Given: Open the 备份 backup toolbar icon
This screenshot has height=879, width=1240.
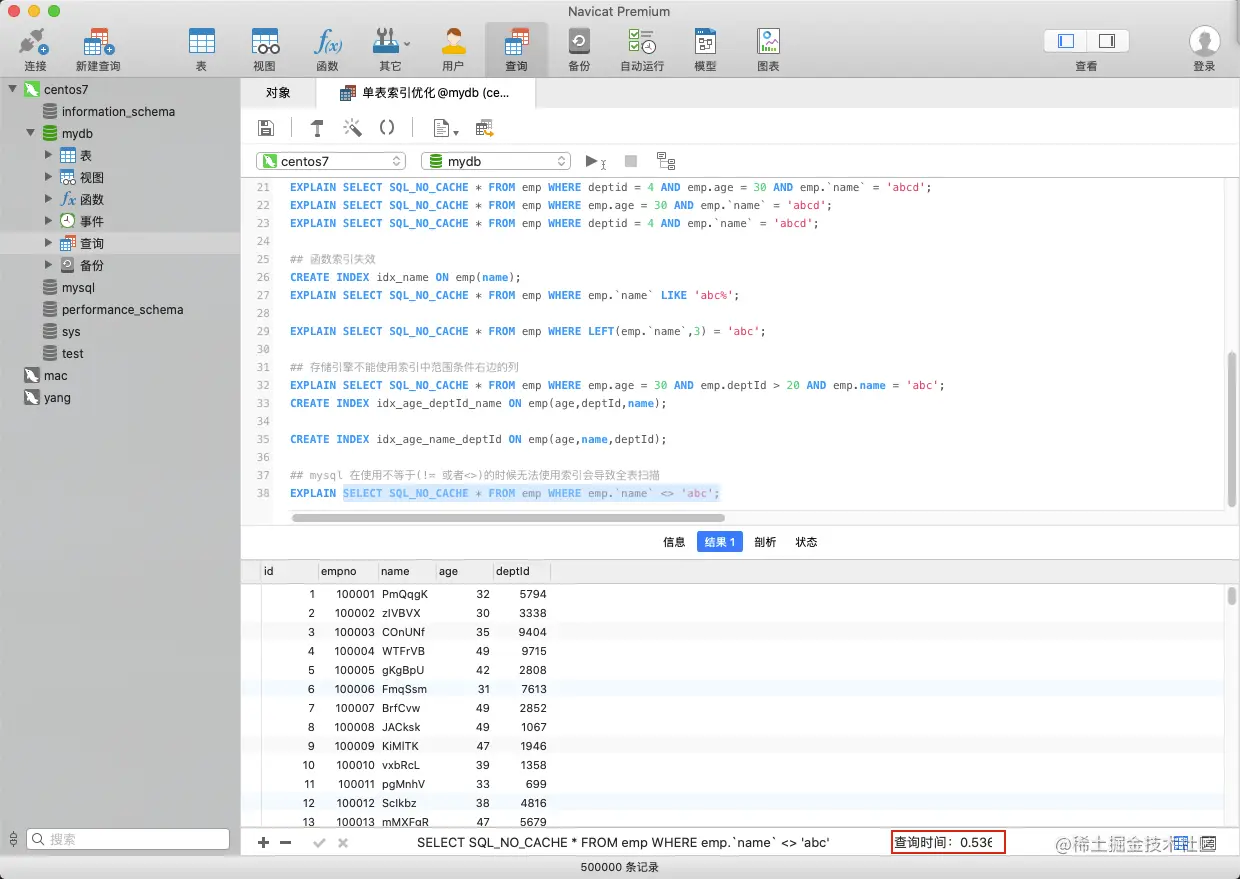Looking at the screenshot, I should coord(579,50).
